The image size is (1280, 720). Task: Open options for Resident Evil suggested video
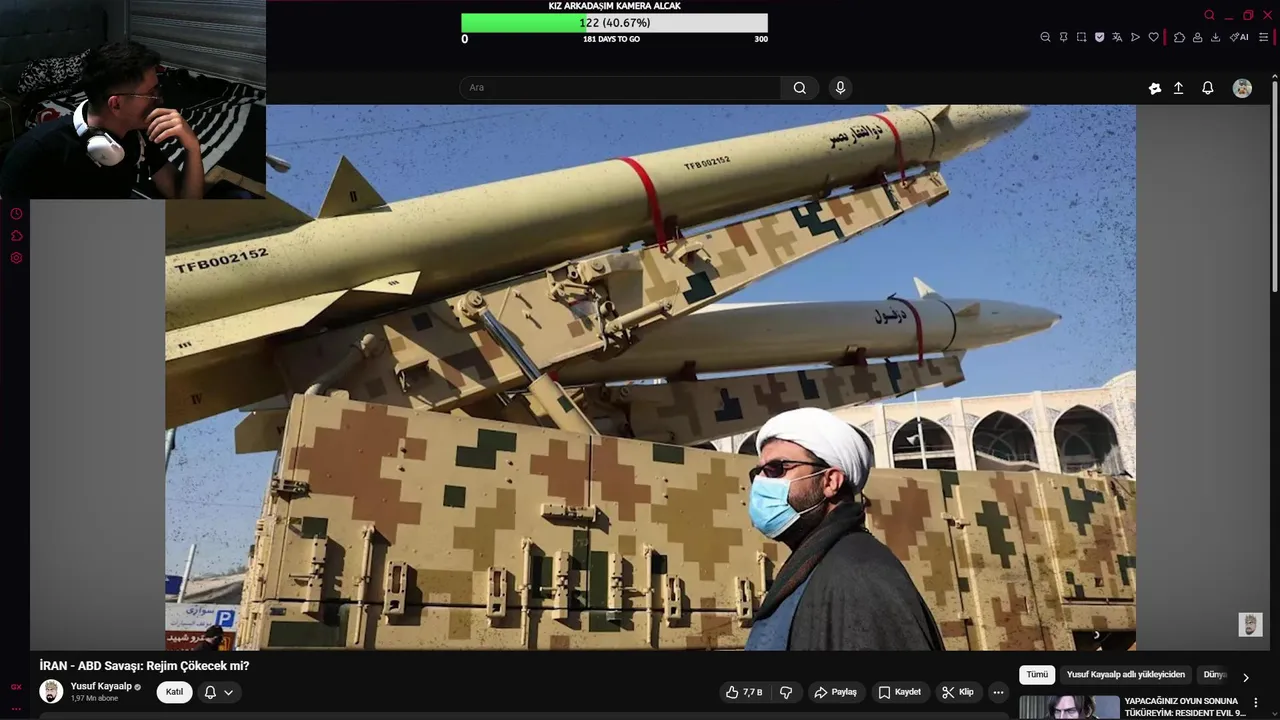[x=1257, y=703]
